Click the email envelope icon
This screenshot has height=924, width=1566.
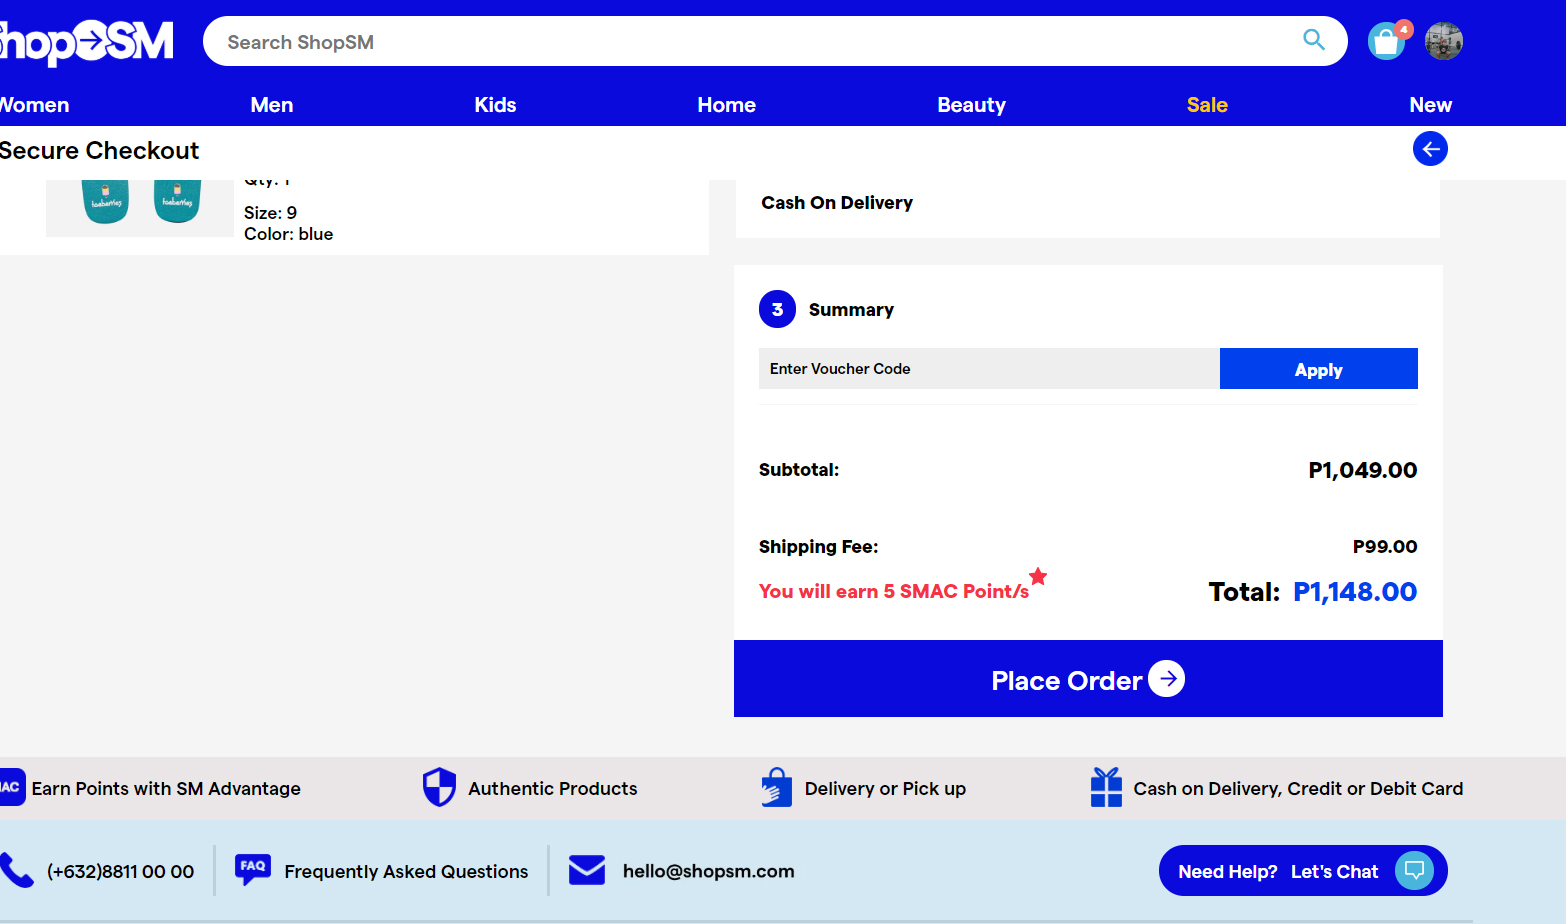tap(587, 870)
